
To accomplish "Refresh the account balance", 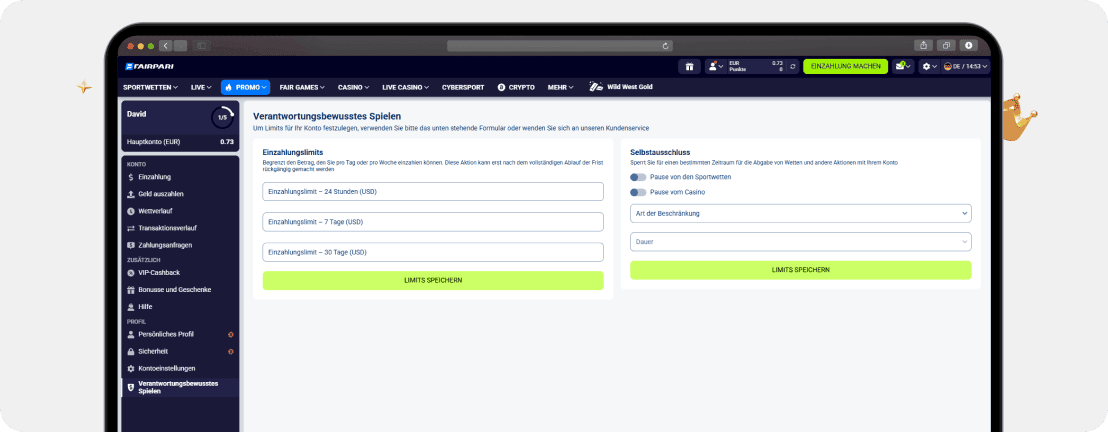I will pos(793,66).
